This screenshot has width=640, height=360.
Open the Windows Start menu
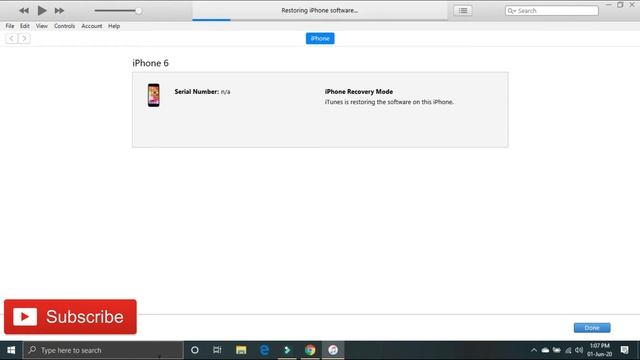click(11, 350)
